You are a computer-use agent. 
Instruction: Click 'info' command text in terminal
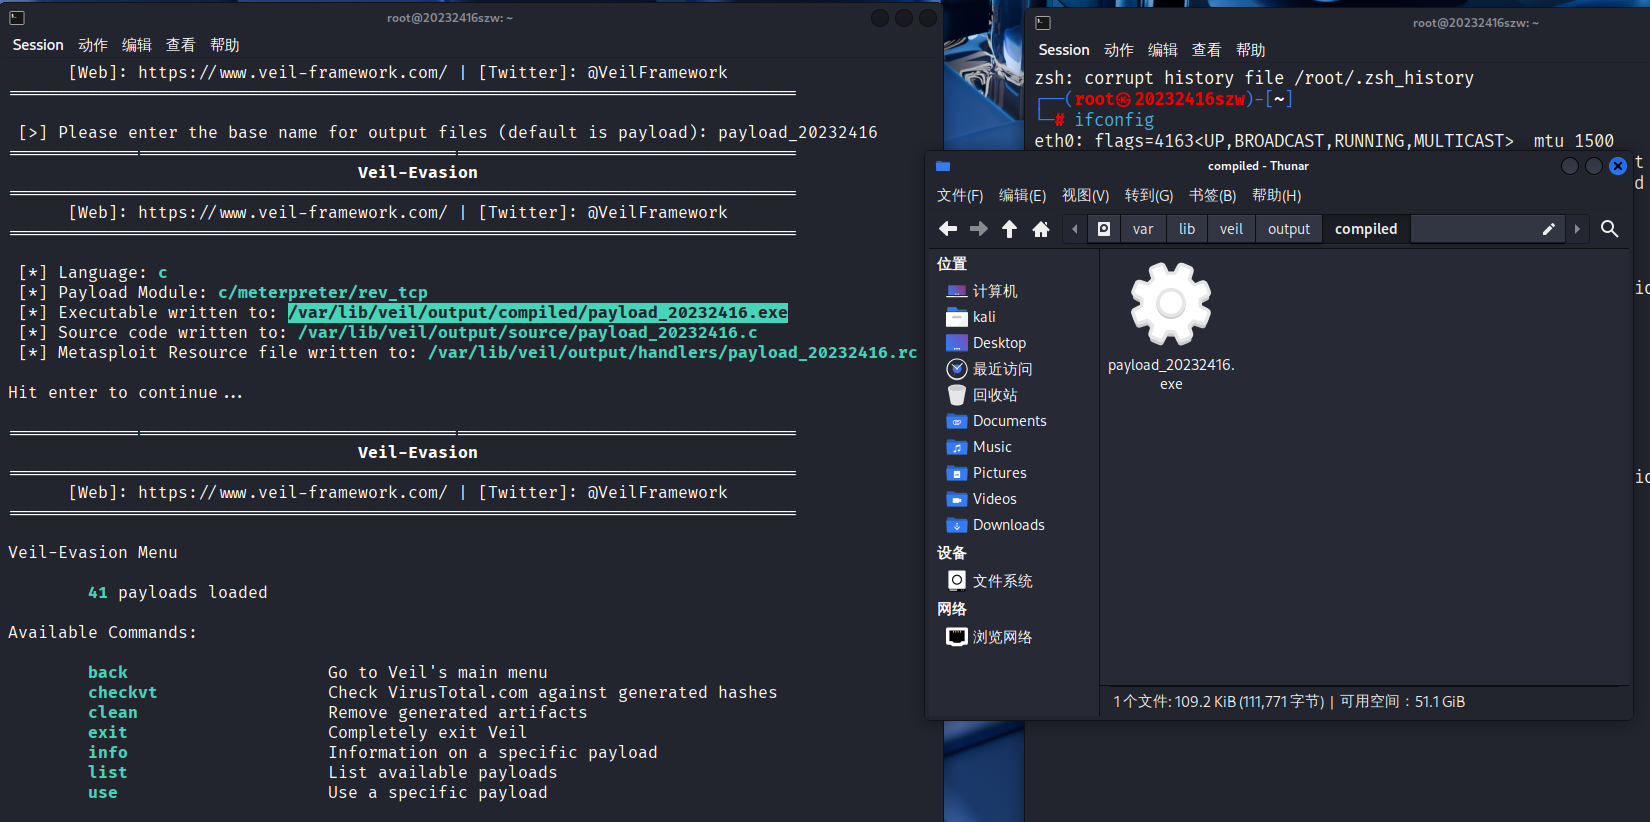pos(108,753)
